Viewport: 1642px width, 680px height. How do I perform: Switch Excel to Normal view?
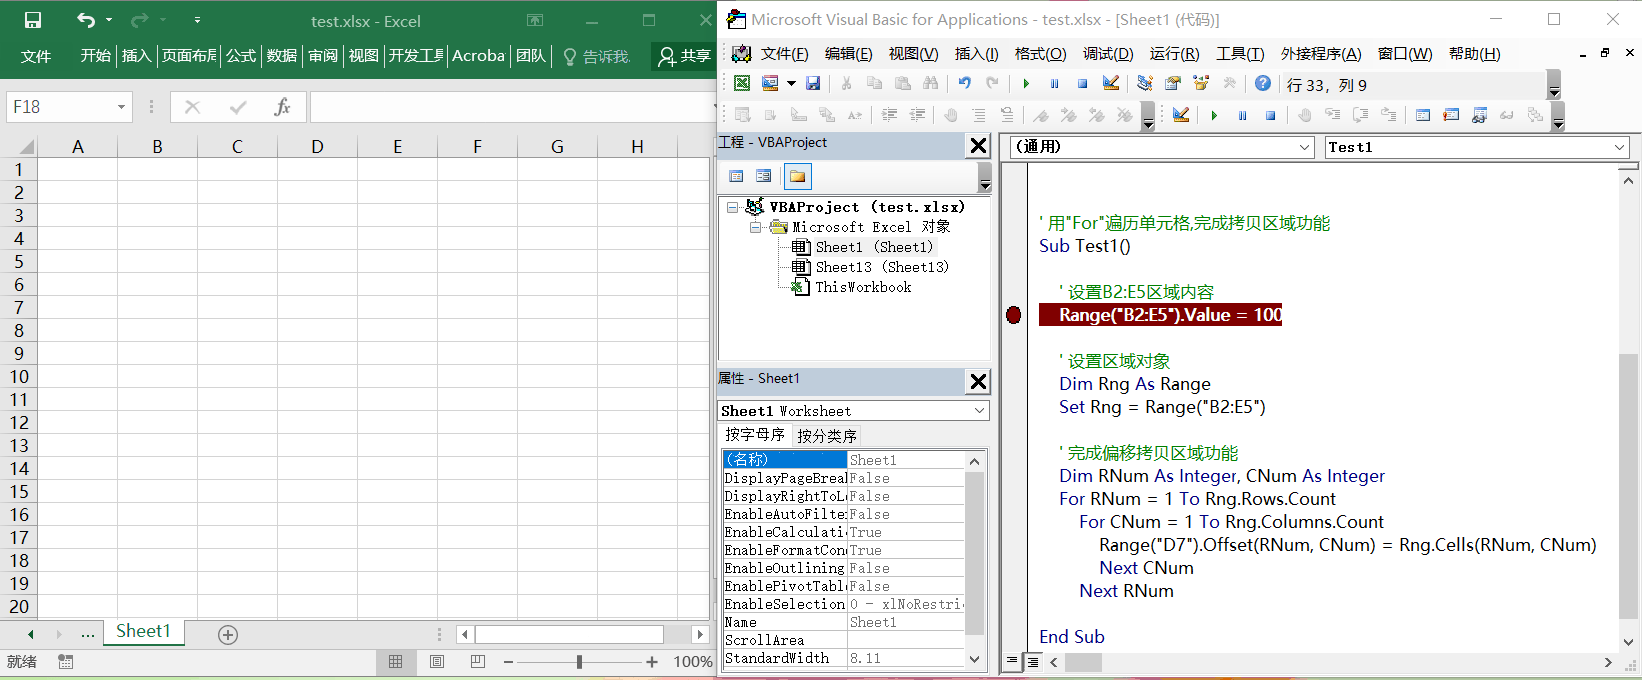(396, 662)
